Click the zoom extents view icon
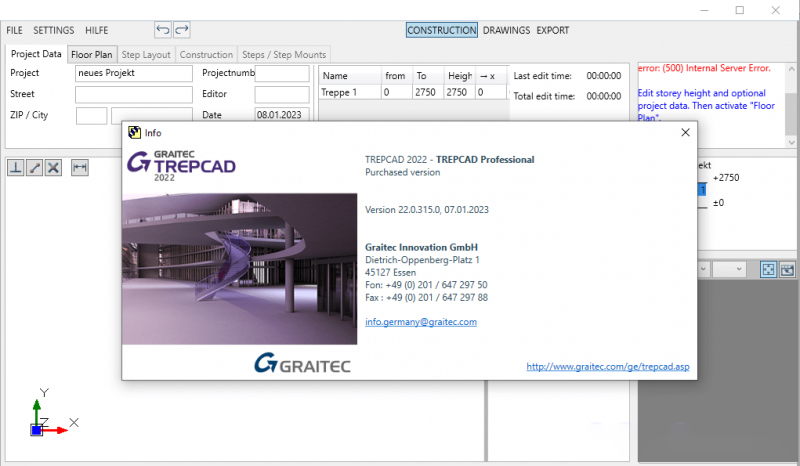The height and width of the screenshot is (466, 800). point(768,269)
